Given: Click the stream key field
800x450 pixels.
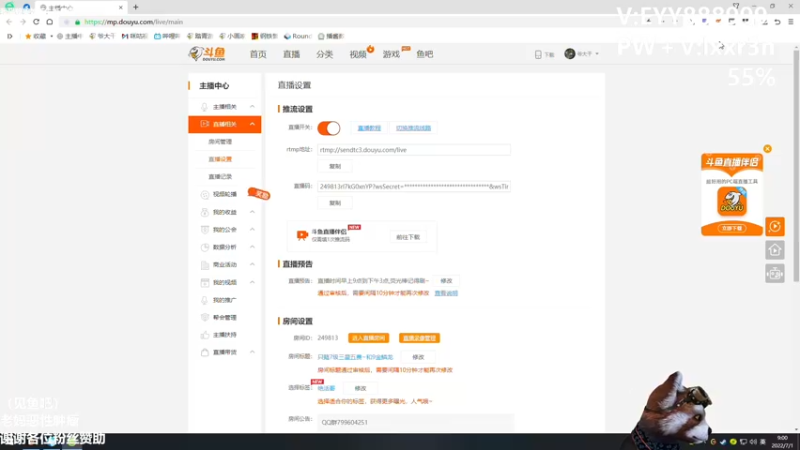Looking at the screenshot, I should pyautogui.click(x=414, y=187).
